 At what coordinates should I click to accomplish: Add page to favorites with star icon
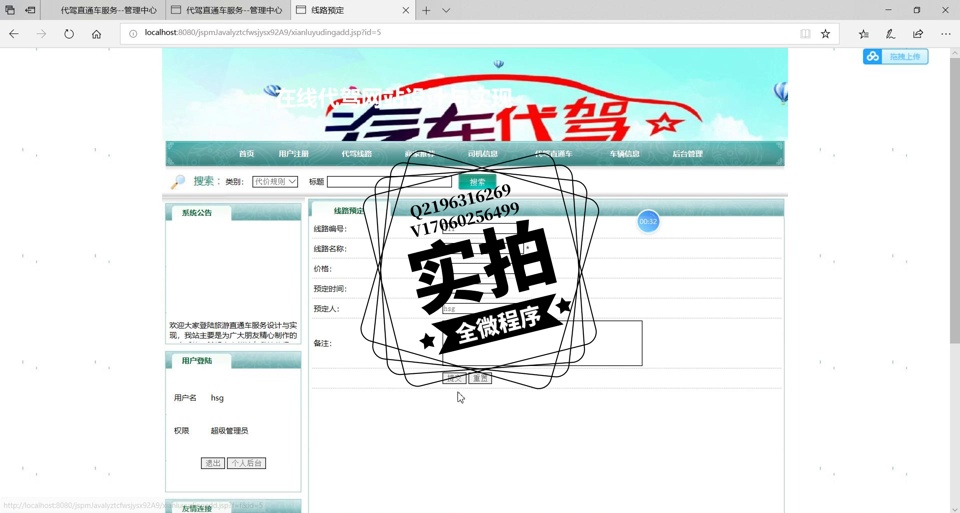click(x=825, y=33)
